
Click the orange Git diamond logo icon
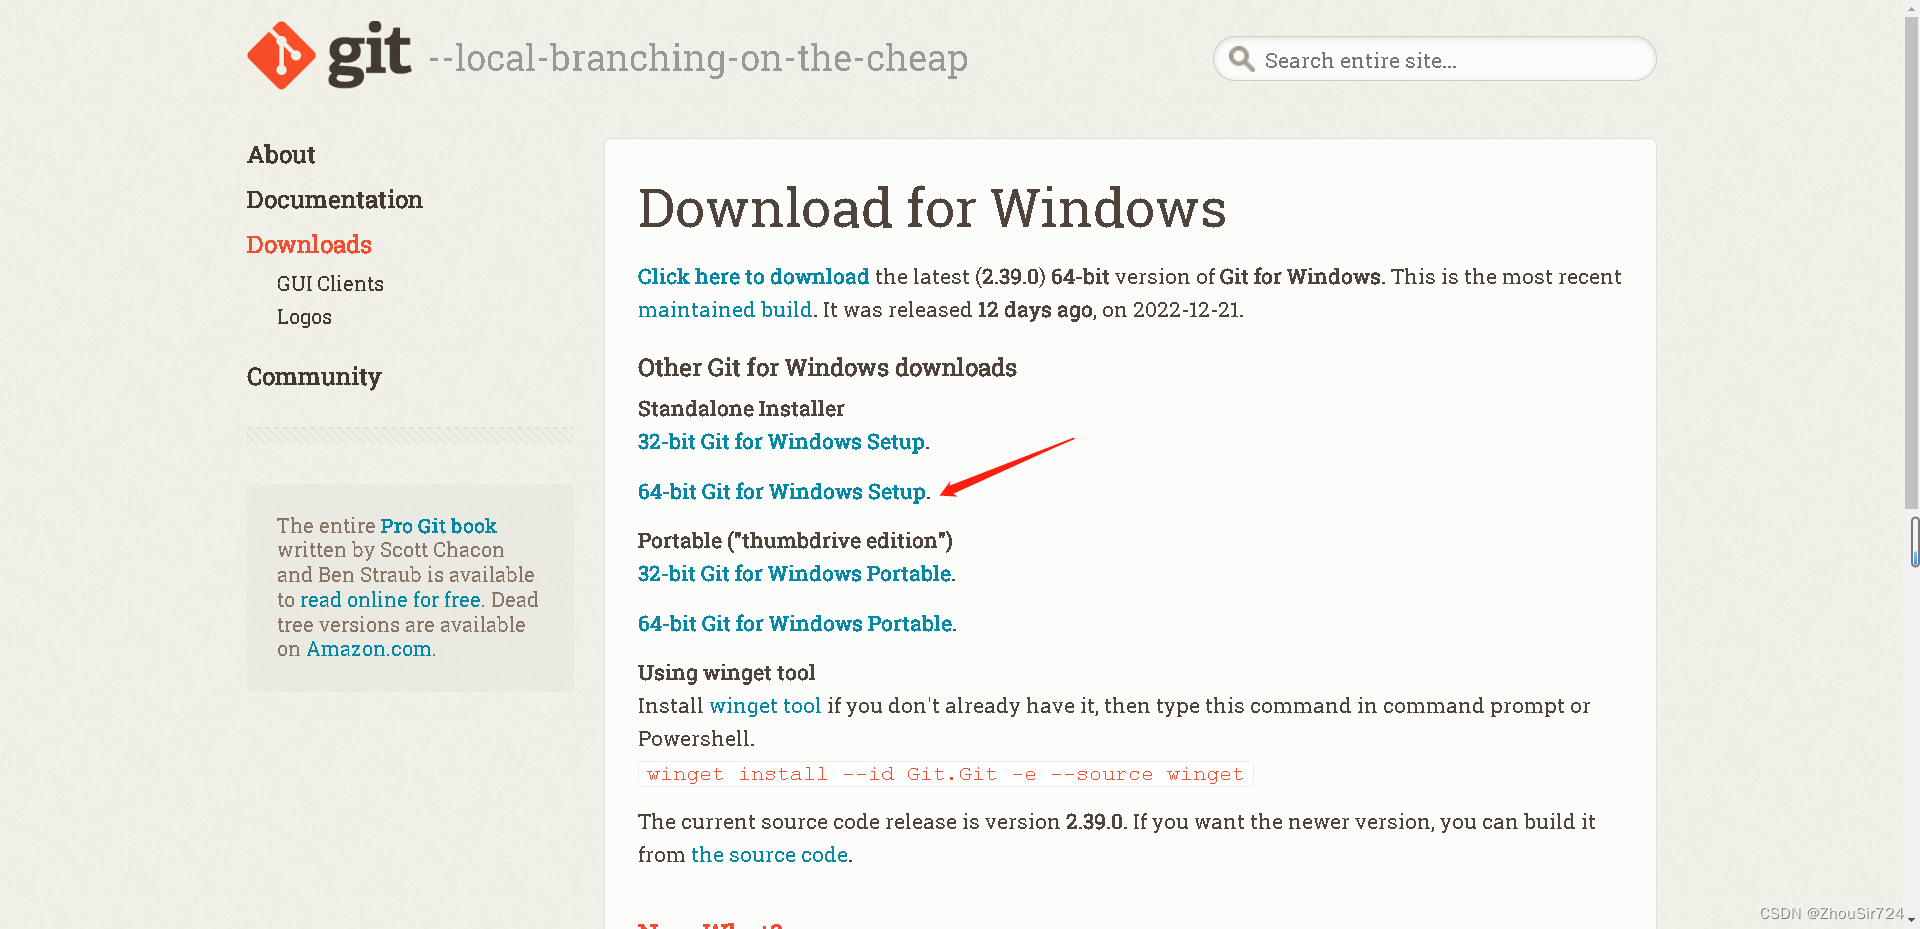point(281,56)
